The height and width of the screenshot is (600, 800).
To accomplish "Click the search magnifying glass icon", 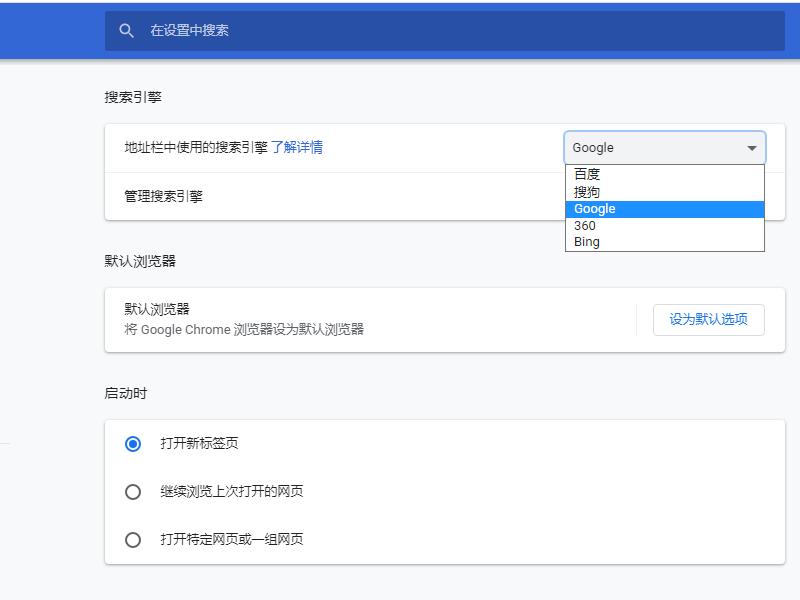I will point(125,30).
